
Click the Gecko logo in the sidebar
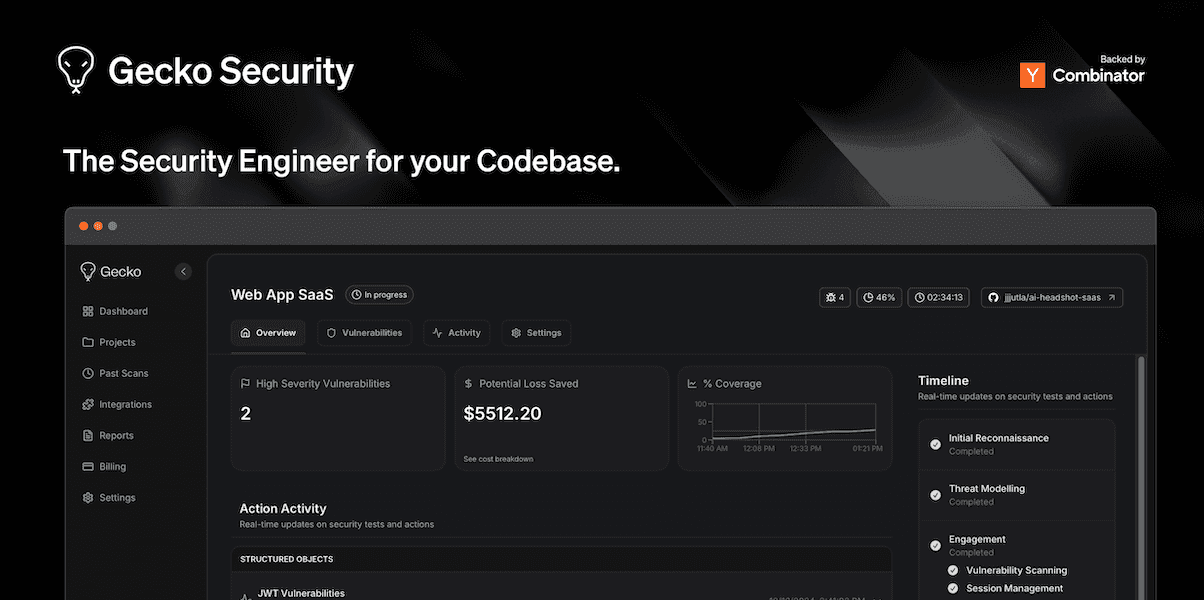click(x=111, y=271)
